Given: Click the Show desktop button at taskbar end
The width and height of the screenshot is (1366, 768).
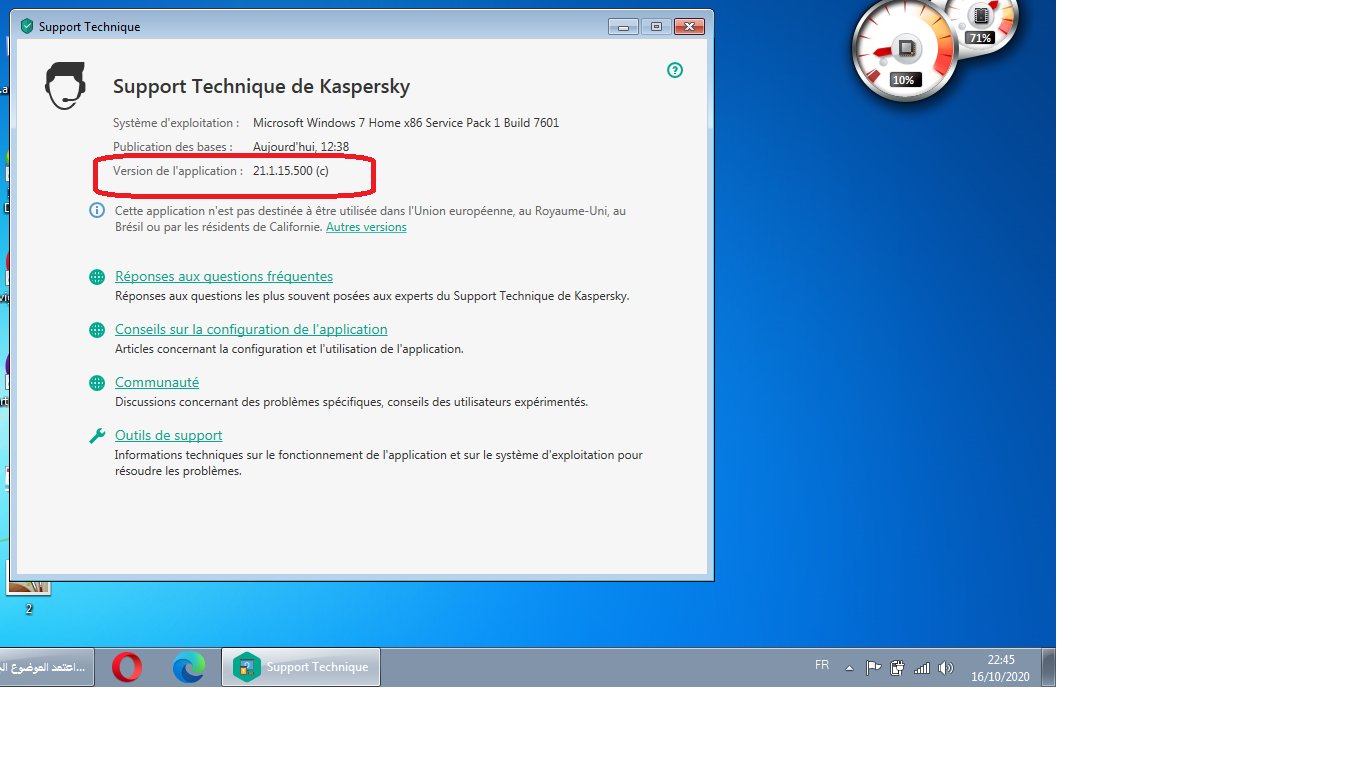Looking at the screenshot, I should 1048,667.
